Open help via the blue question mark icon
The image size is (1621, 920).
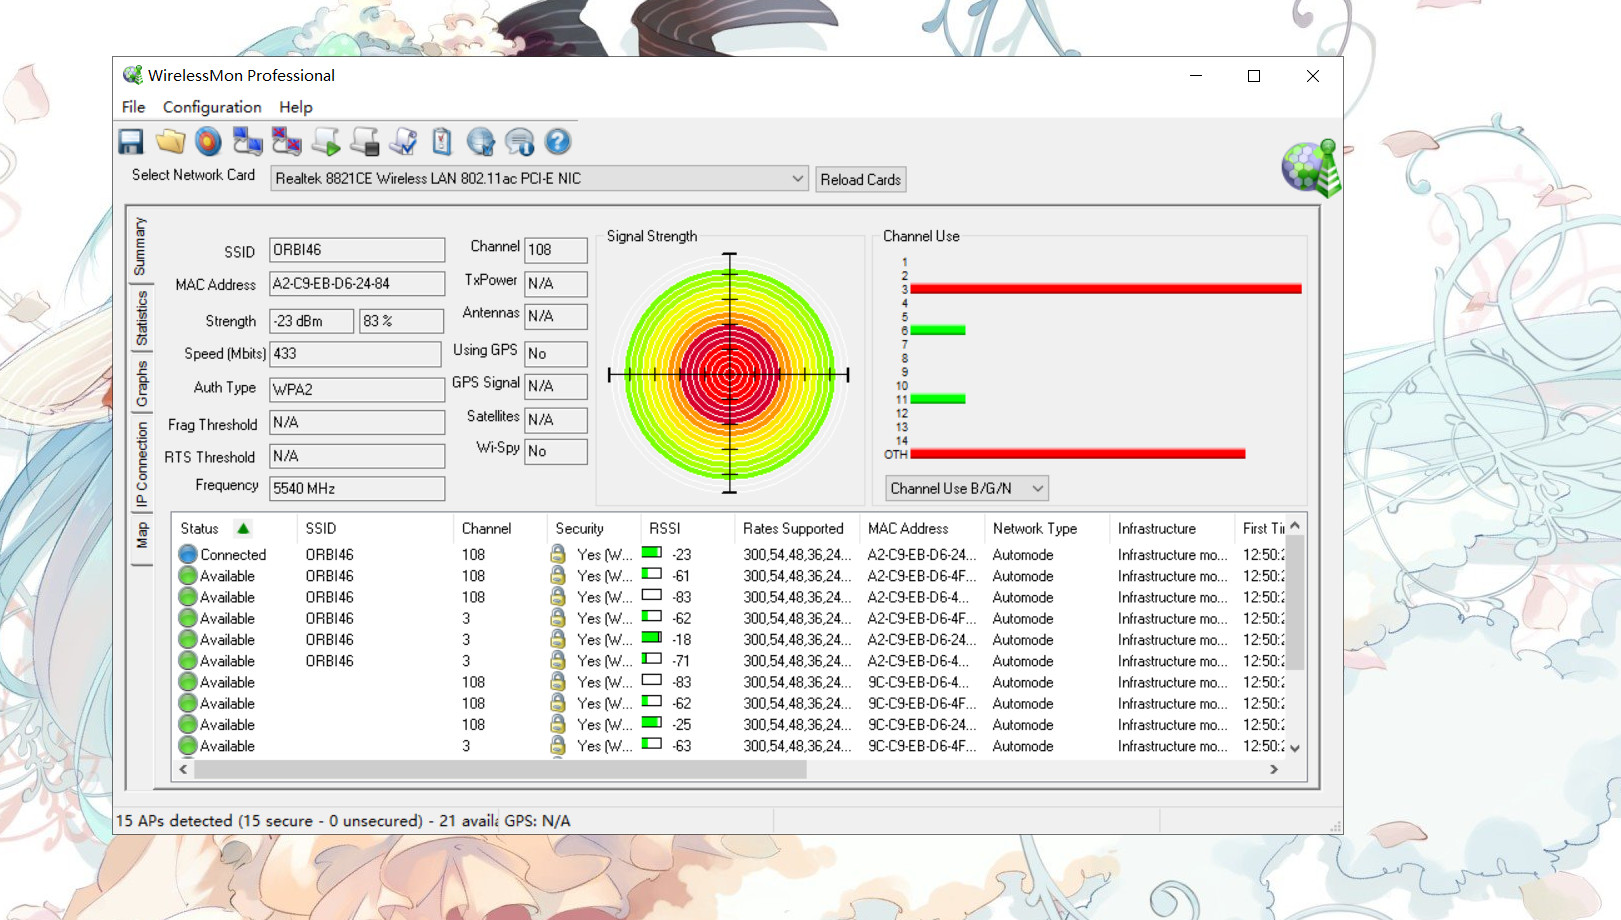(x=558, y=142)
